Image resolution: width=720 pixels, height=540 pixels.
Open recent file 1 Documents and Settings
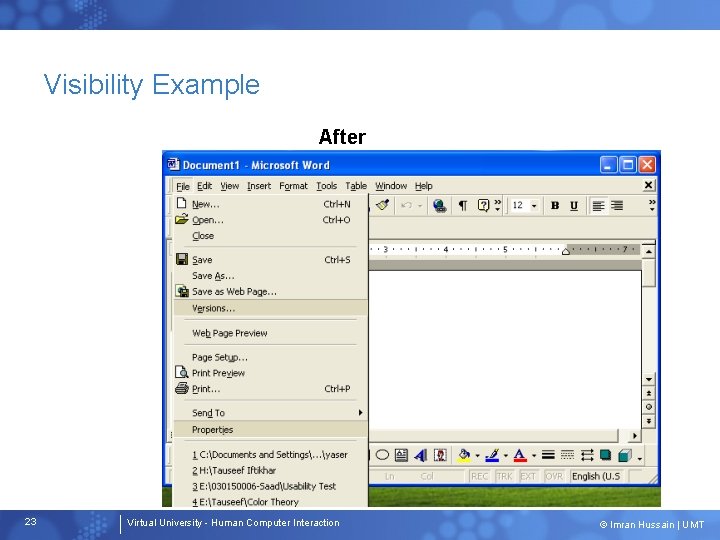[x=270, y=455]
